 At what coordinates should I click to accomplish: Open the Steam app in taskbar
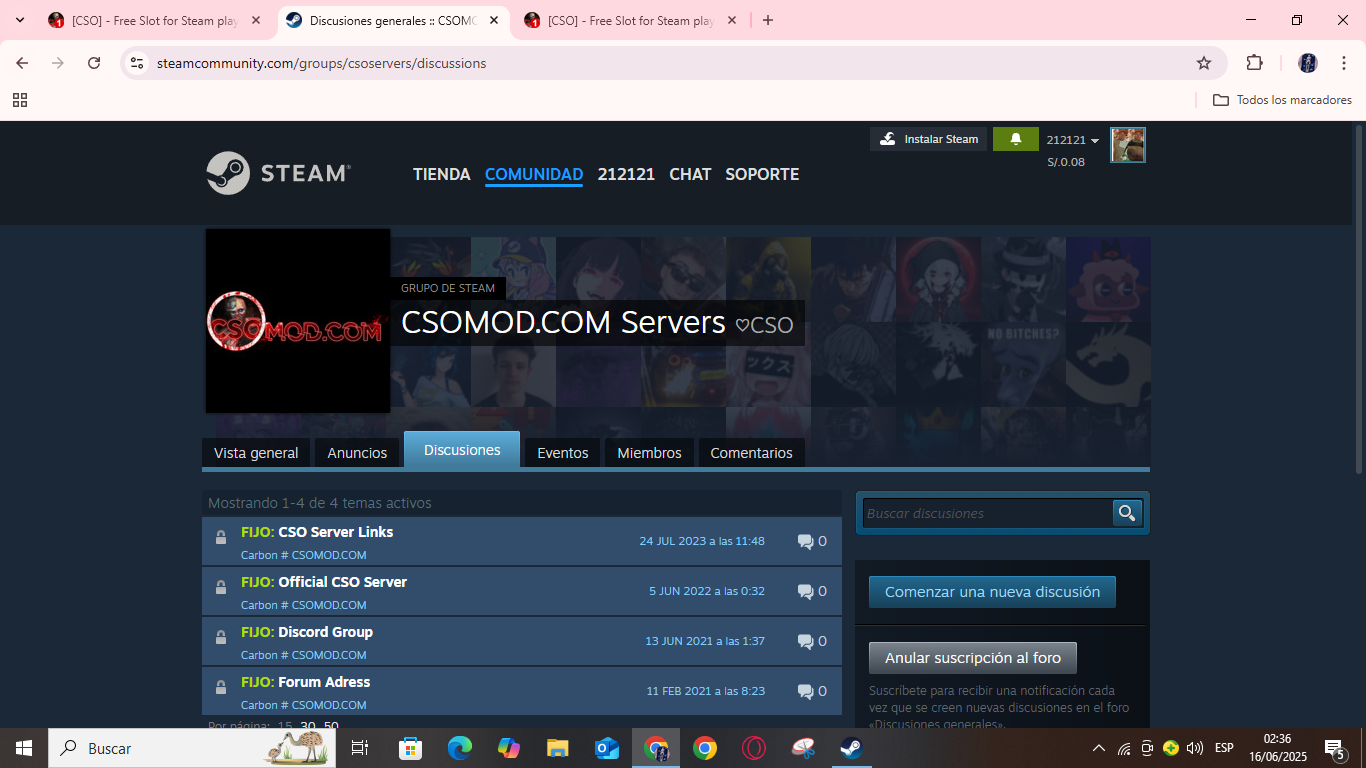tap(850, 748)
